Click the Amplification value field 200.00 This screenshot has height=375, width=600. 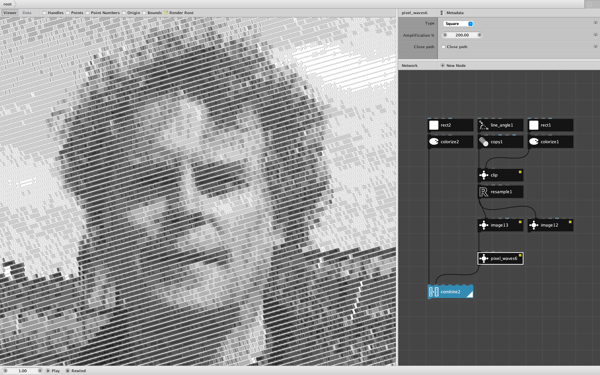point(462,35)
